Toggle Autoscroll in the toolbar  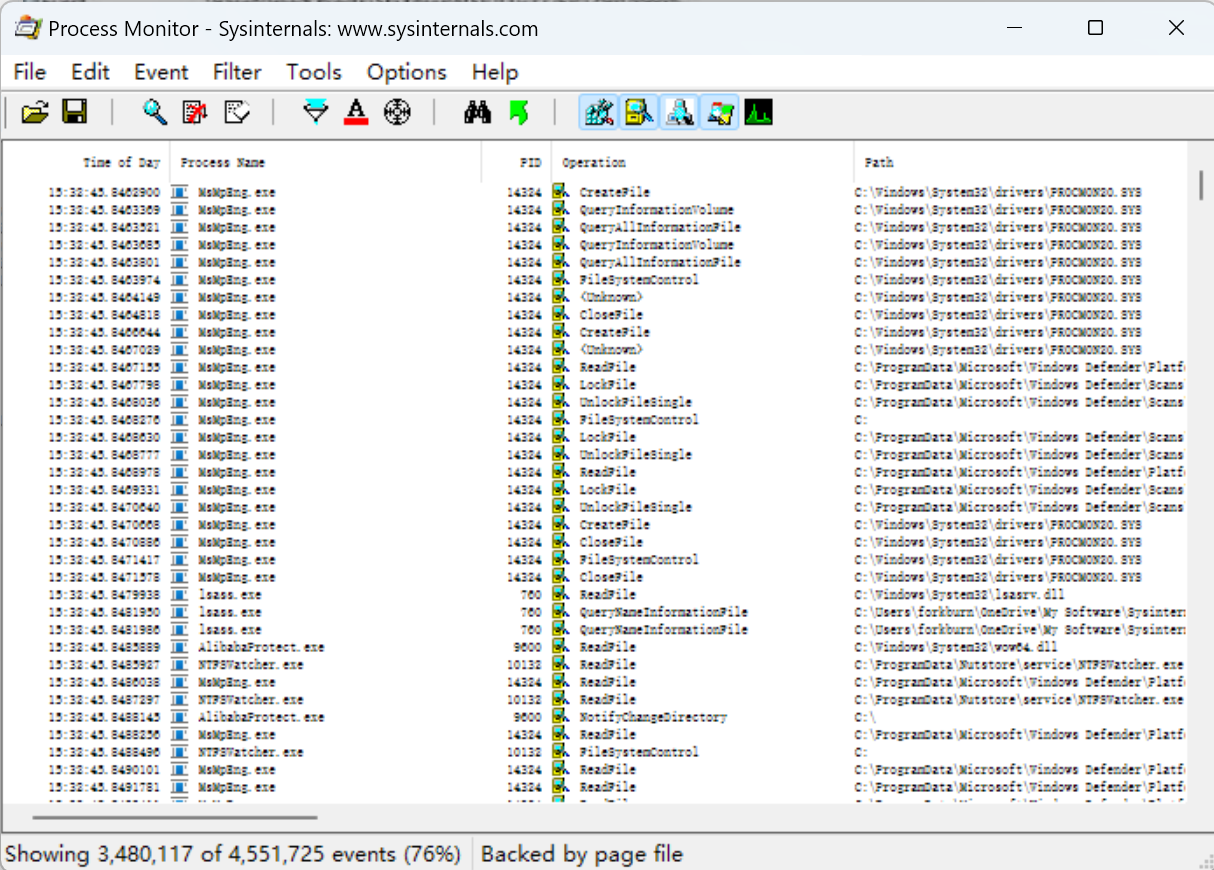(x=195, y=112)
